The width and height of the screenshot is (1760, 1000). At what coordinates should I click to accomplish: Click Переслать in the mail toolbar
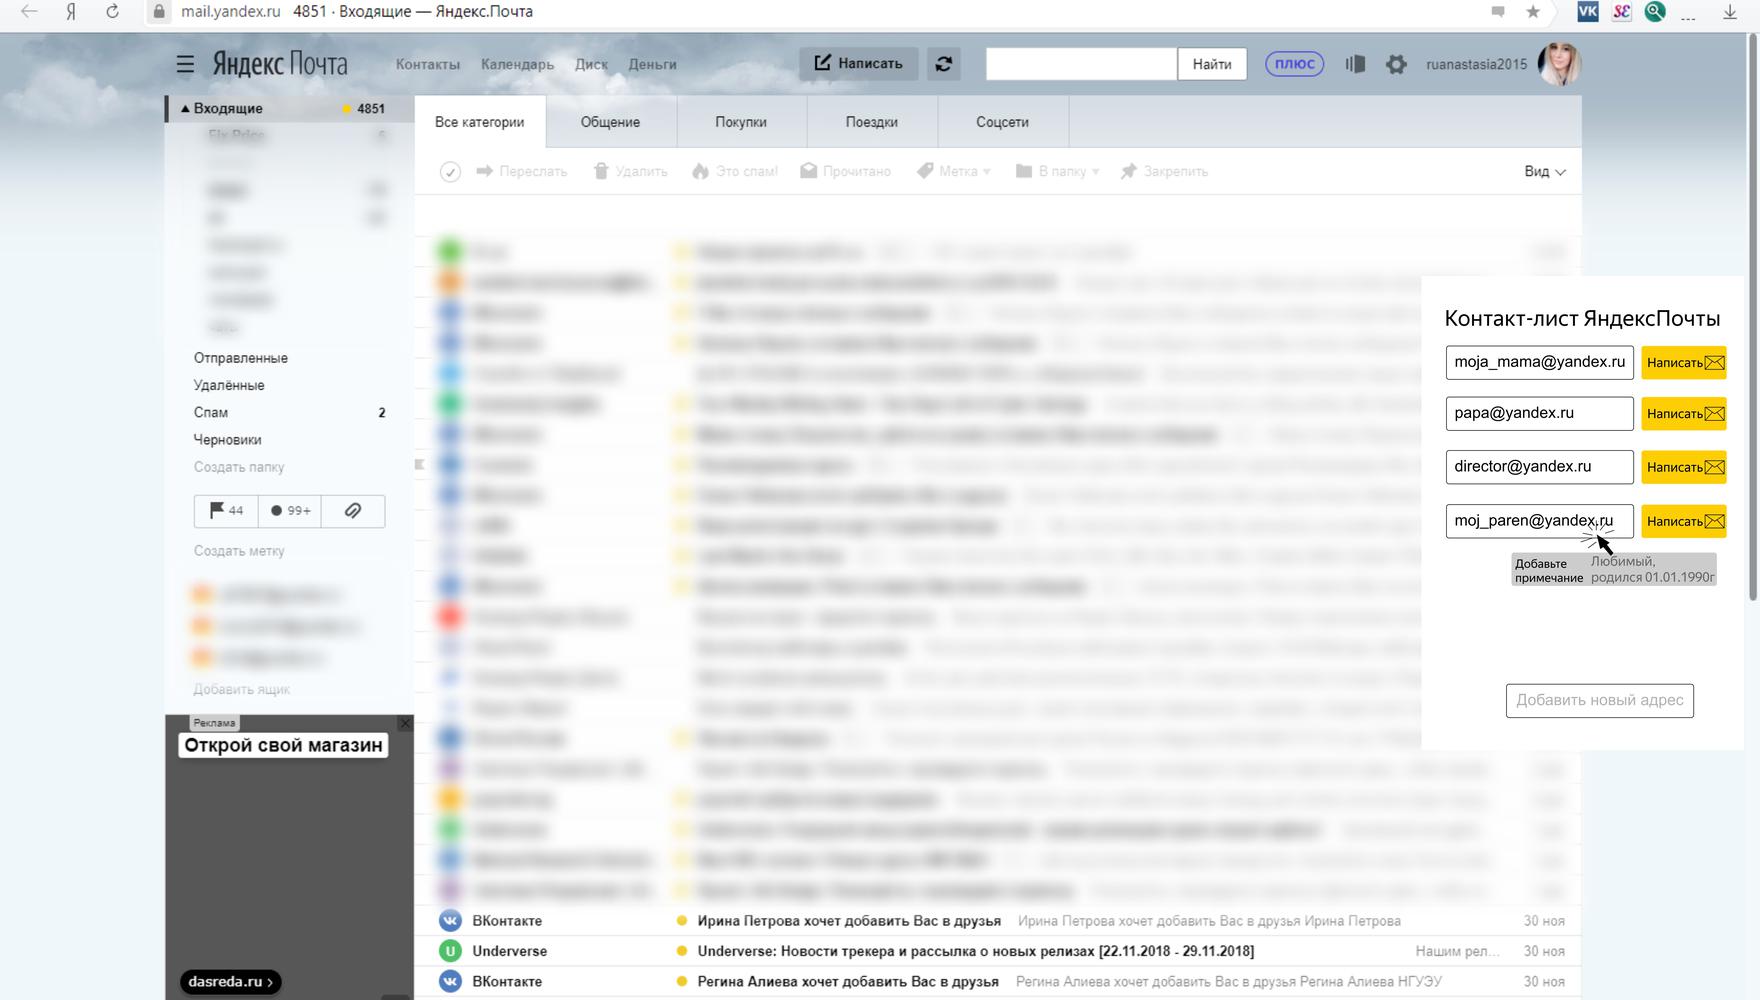(x=522, y=172)
